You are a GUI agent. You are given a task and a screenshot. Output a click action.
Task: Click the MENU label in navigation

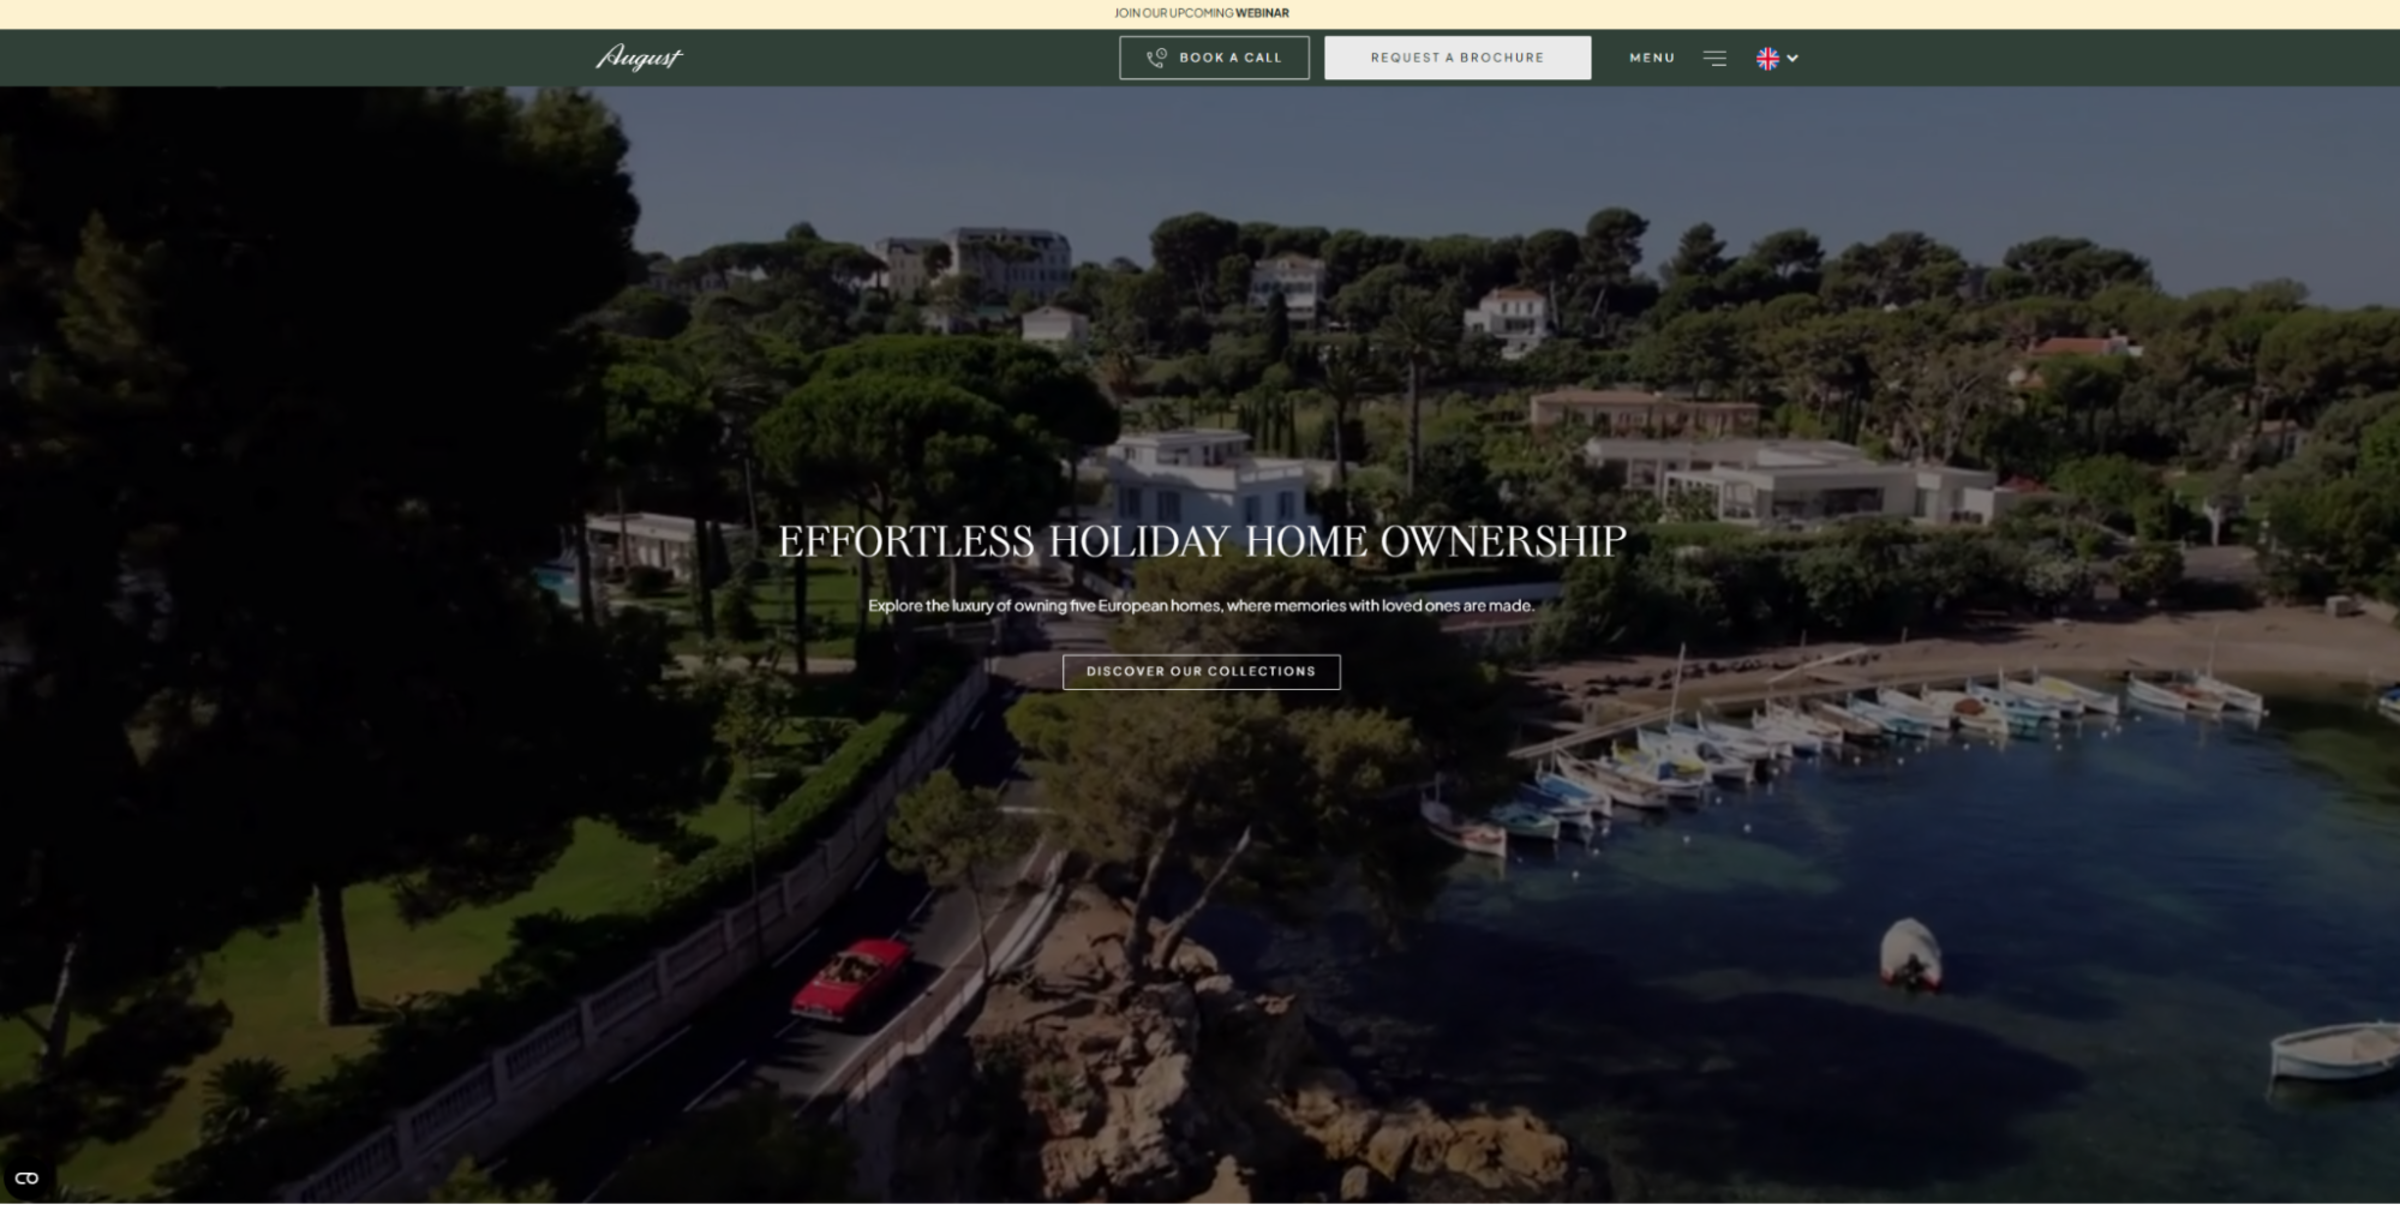coord(1652,58)
